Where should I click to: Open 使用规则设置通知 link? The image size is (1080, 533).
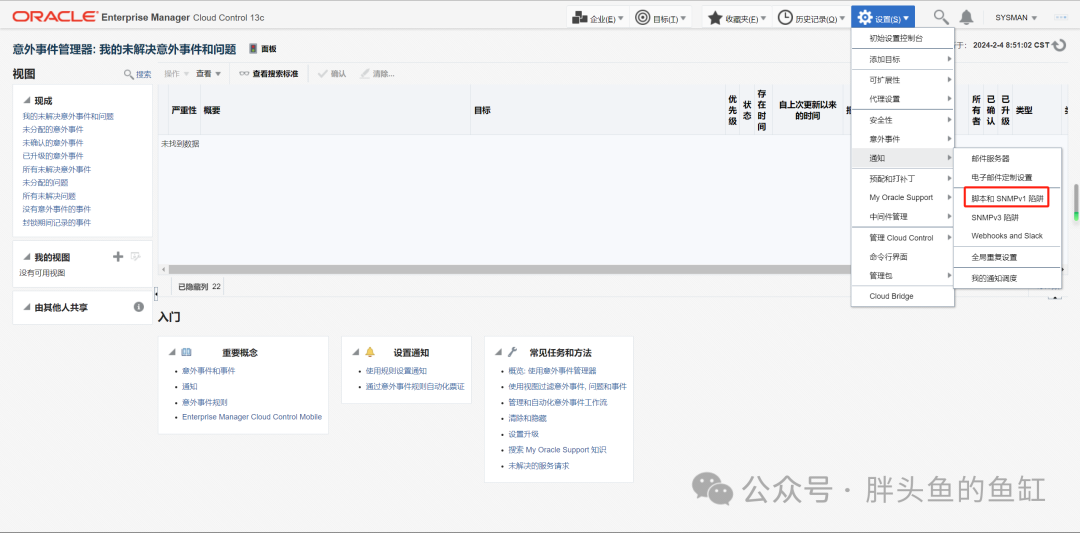click(397, 370)
